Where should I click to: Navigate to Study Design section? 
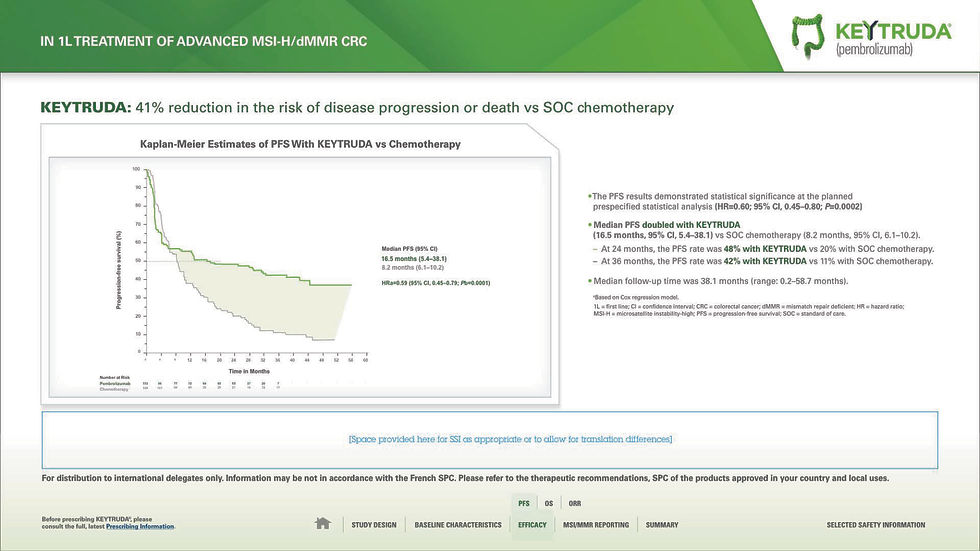click(374, 525)
